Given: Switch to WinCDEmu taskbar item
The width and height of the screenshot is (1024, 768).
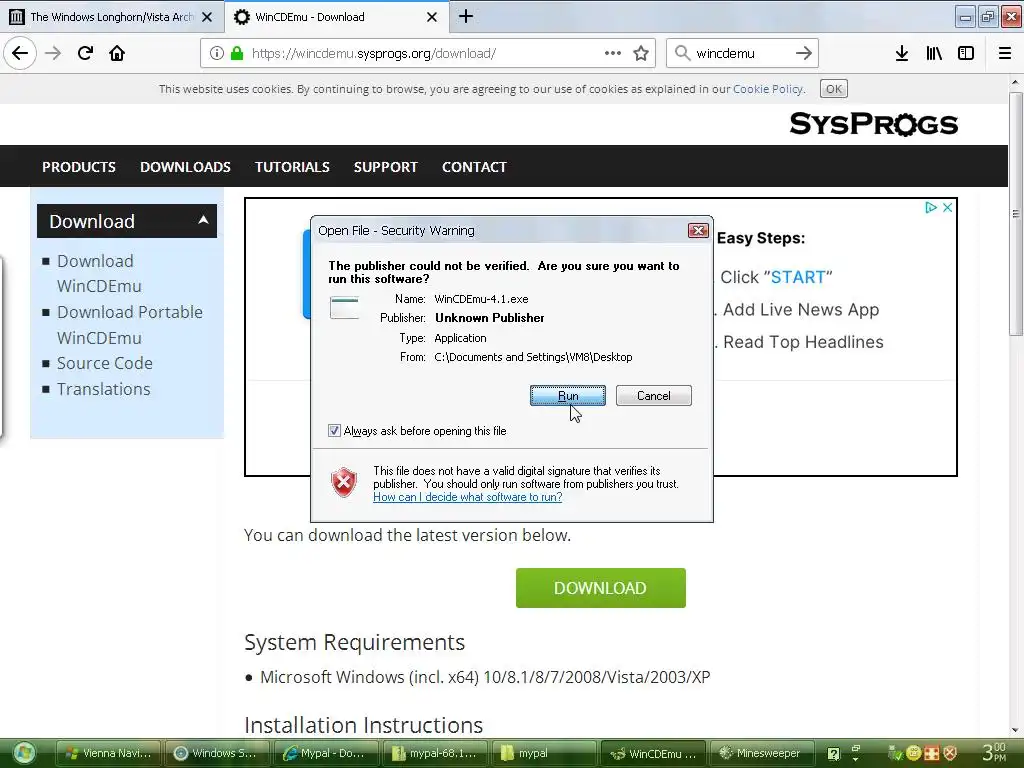Looking at the screenshot, I should point(653,754).
